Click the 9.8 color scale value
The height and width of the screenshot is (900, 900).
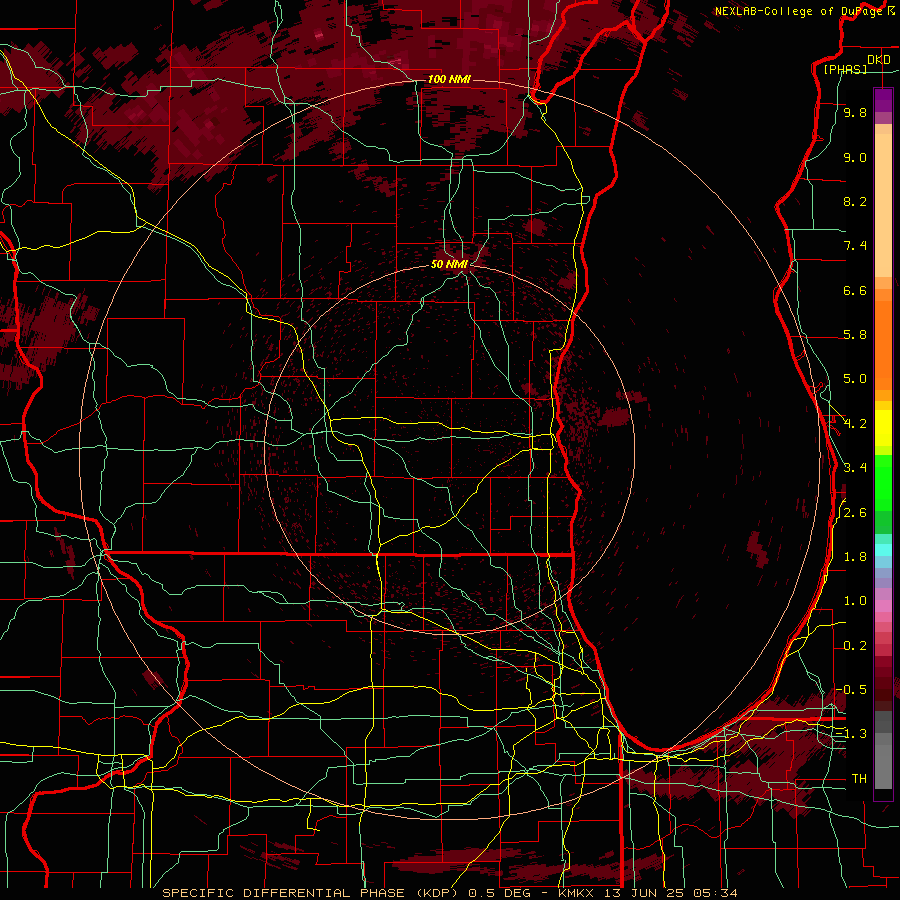point(855,113)
